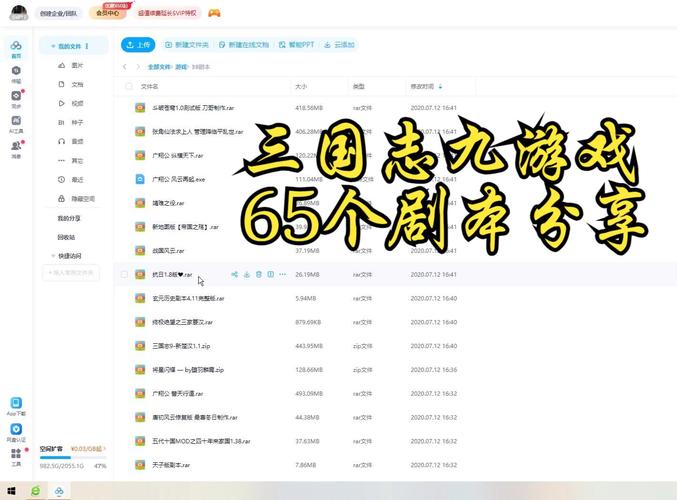Click the blue 上传 upload button
The height and width of the screenshot is (500, 677).
[x=138, y=44]
